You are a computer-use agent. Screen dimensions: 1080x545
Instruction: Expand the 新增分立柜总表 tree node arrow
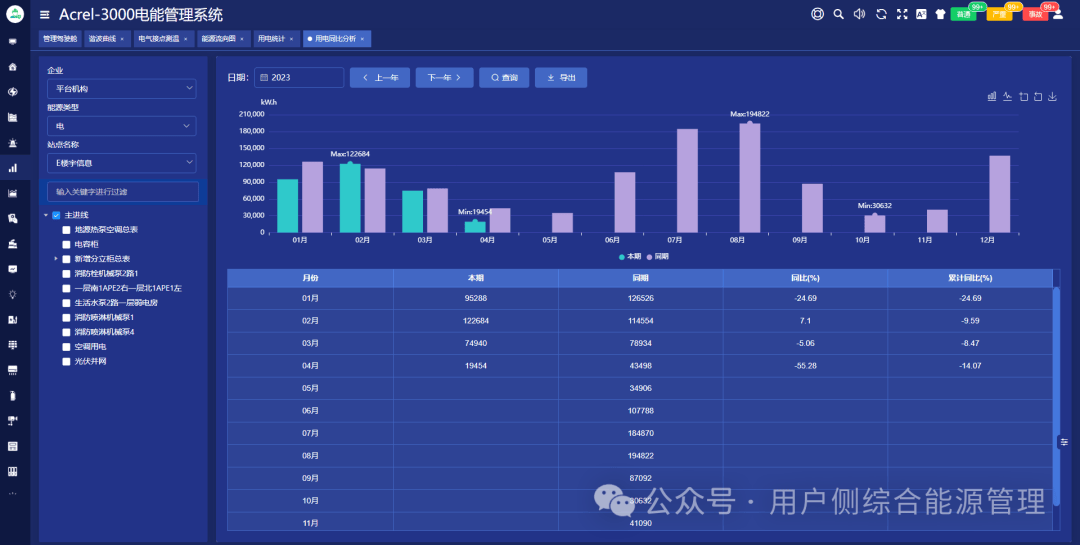pyautogui.click(x=56, y=259)
